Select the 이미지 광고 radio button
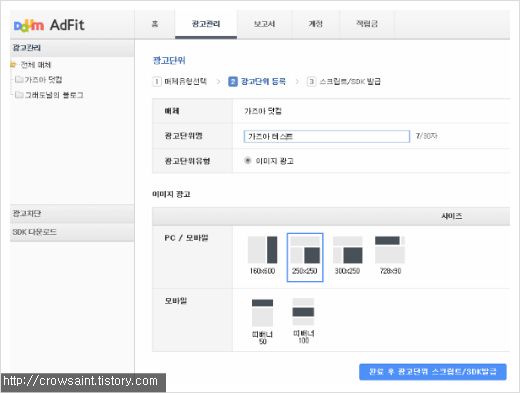 [x=247, y=161]
